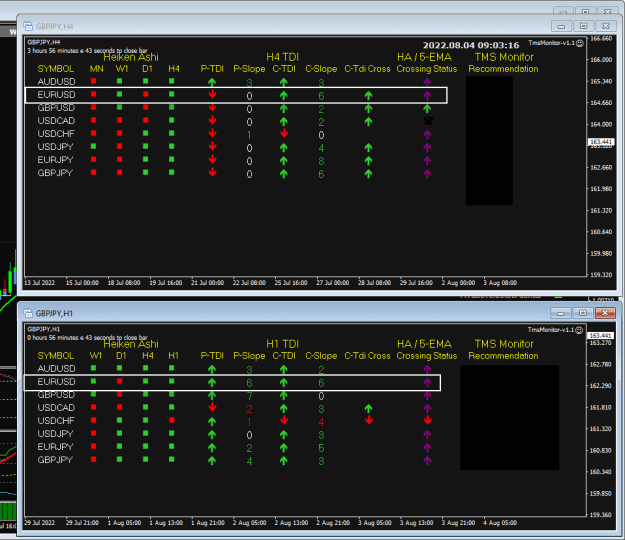Close the GBPJPY,H1 chart window

pos(605,313)
